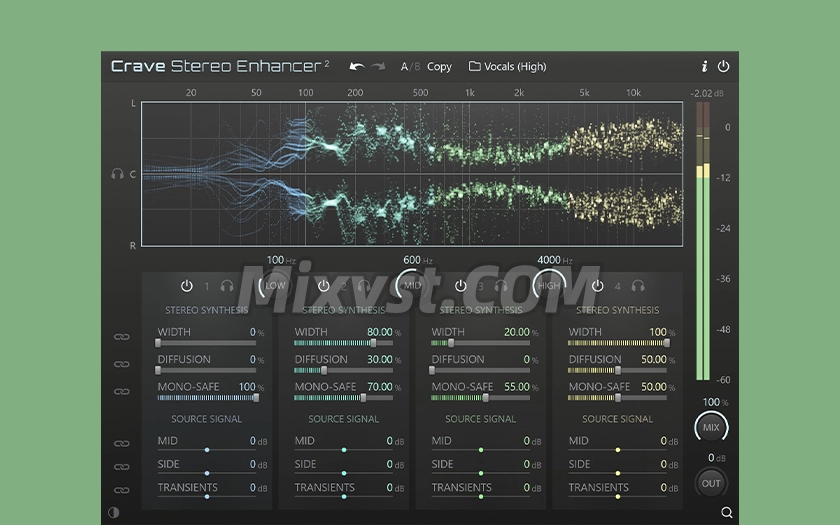
Task: Click the 600 Hz crossover value
Action: (418, 260)
